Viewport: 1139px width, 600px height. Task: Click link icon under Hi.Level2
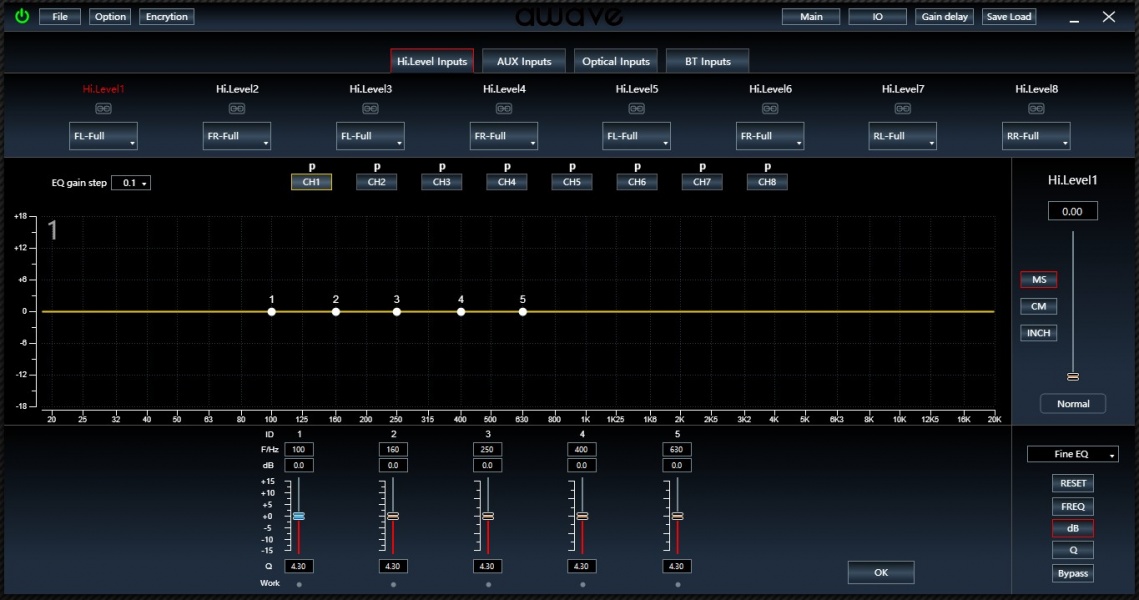tap(237, 109)
